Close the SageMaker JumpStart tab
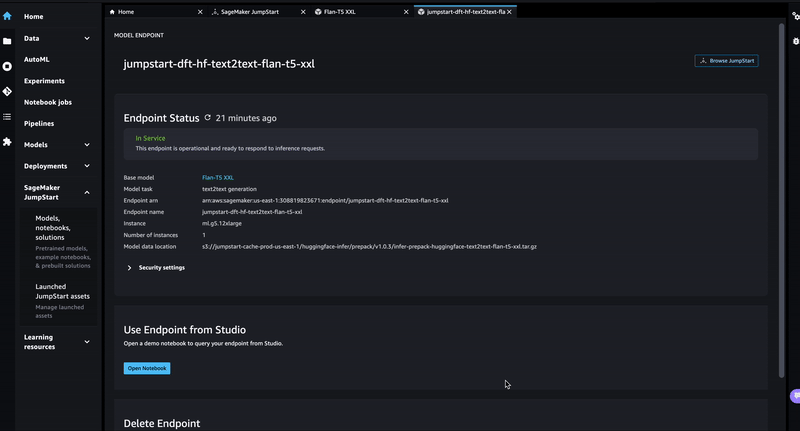The height and width of the screenshot is (431, 800). tap(303, 12)
